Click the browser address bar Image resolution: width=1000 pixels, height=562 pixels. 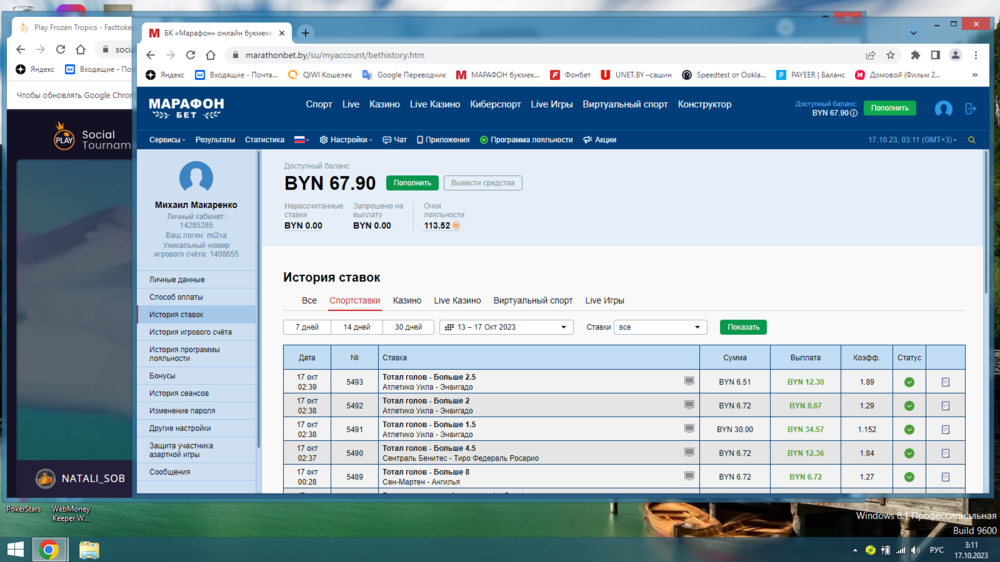(540, 55)
